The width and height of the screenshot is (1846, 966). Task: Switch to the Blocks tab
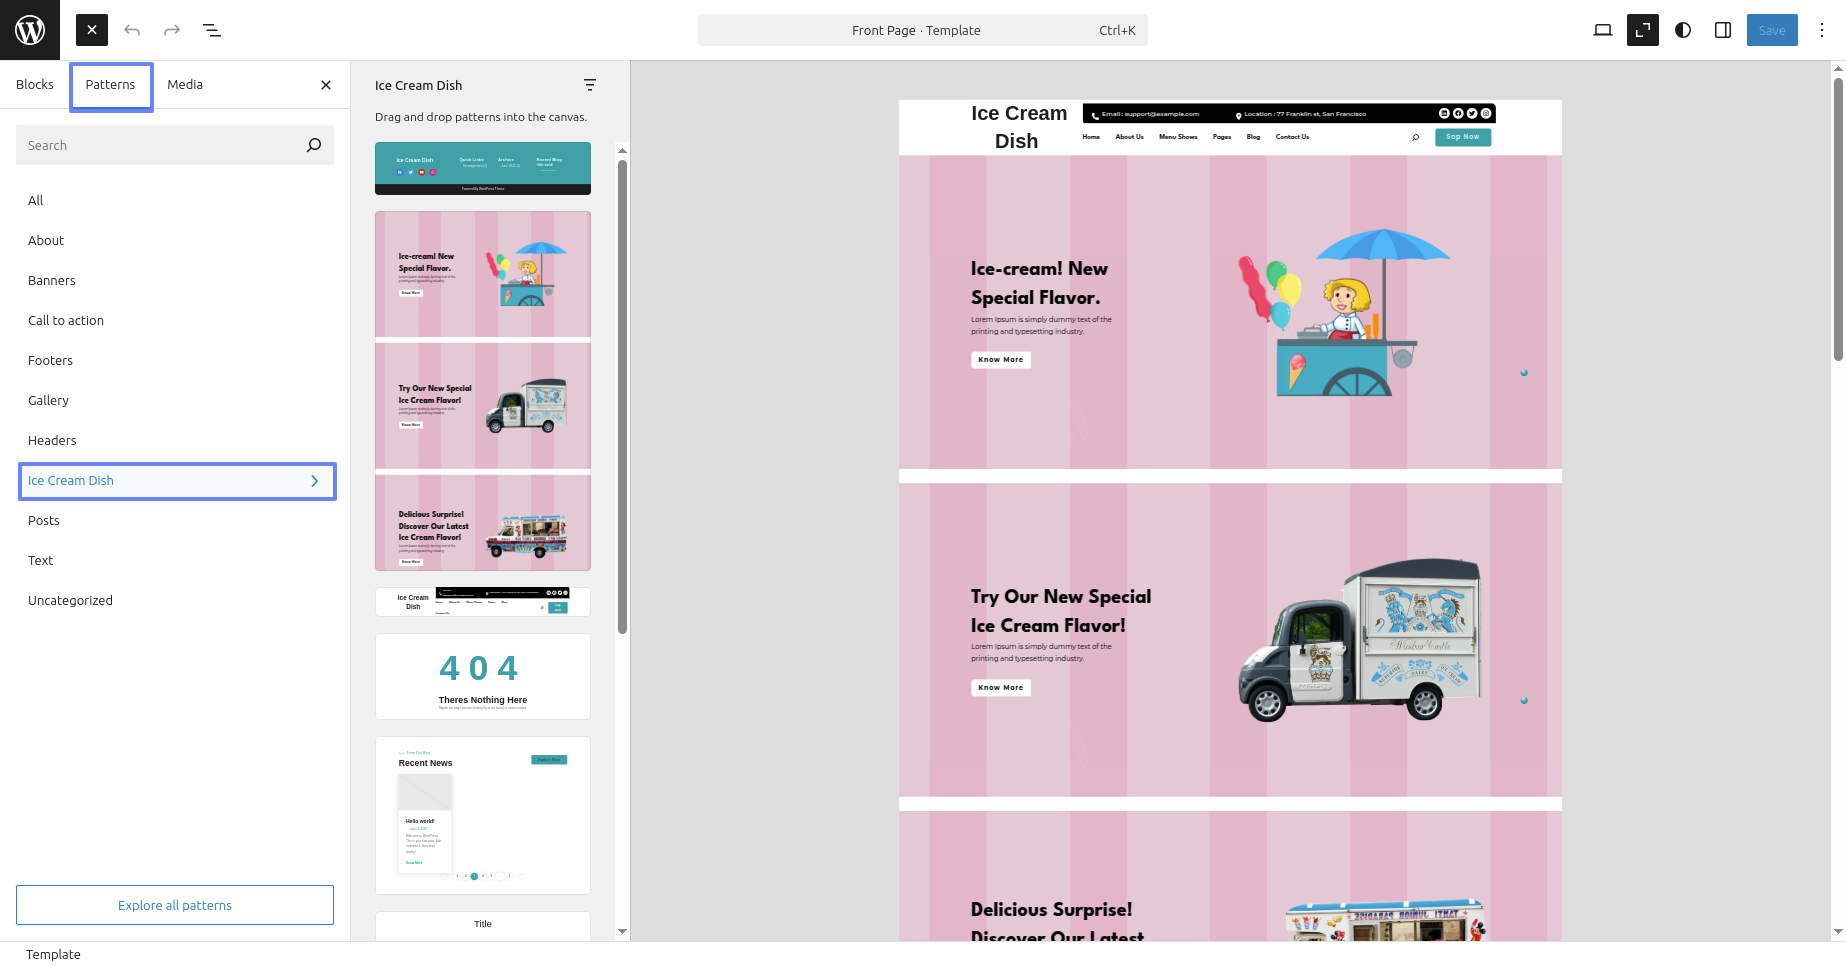[35, 85]
